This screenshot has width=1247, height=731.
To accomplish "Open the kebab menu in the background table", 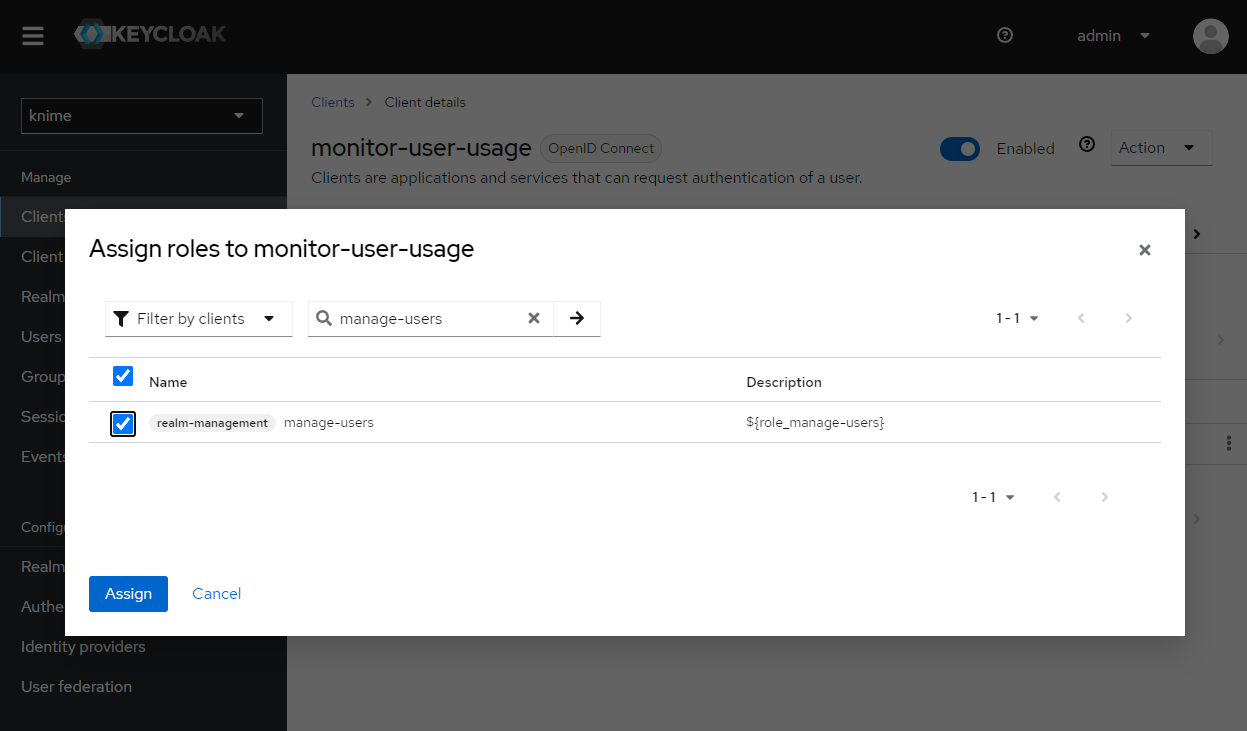I will click(1229, 443).
